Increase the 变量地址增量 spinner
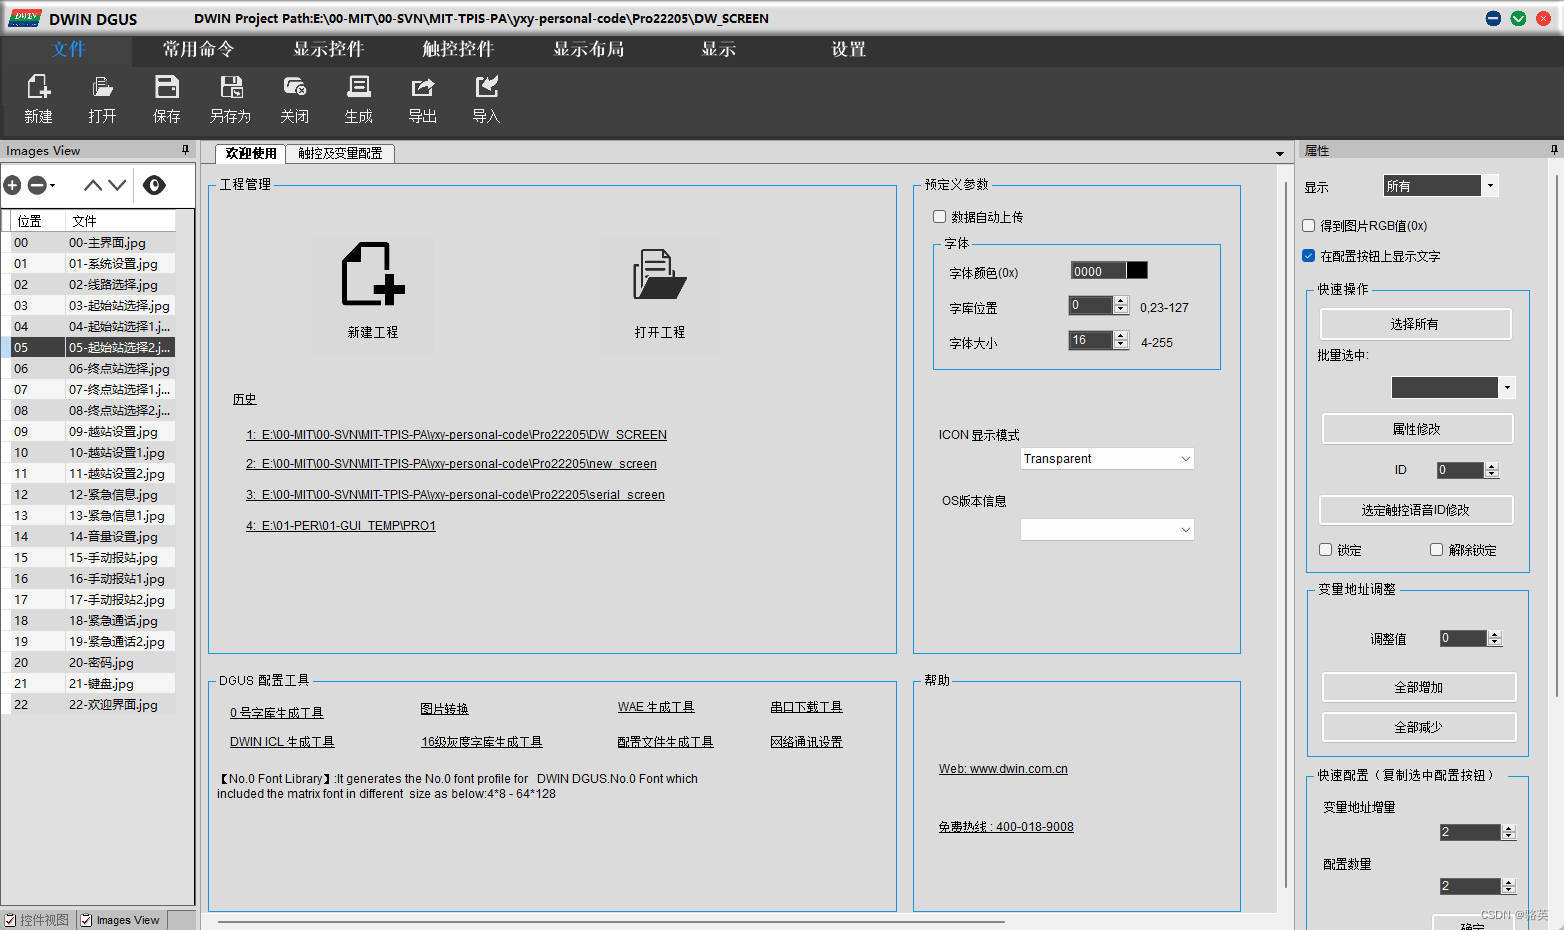The image size is (1564, 930). point(1509,828)
